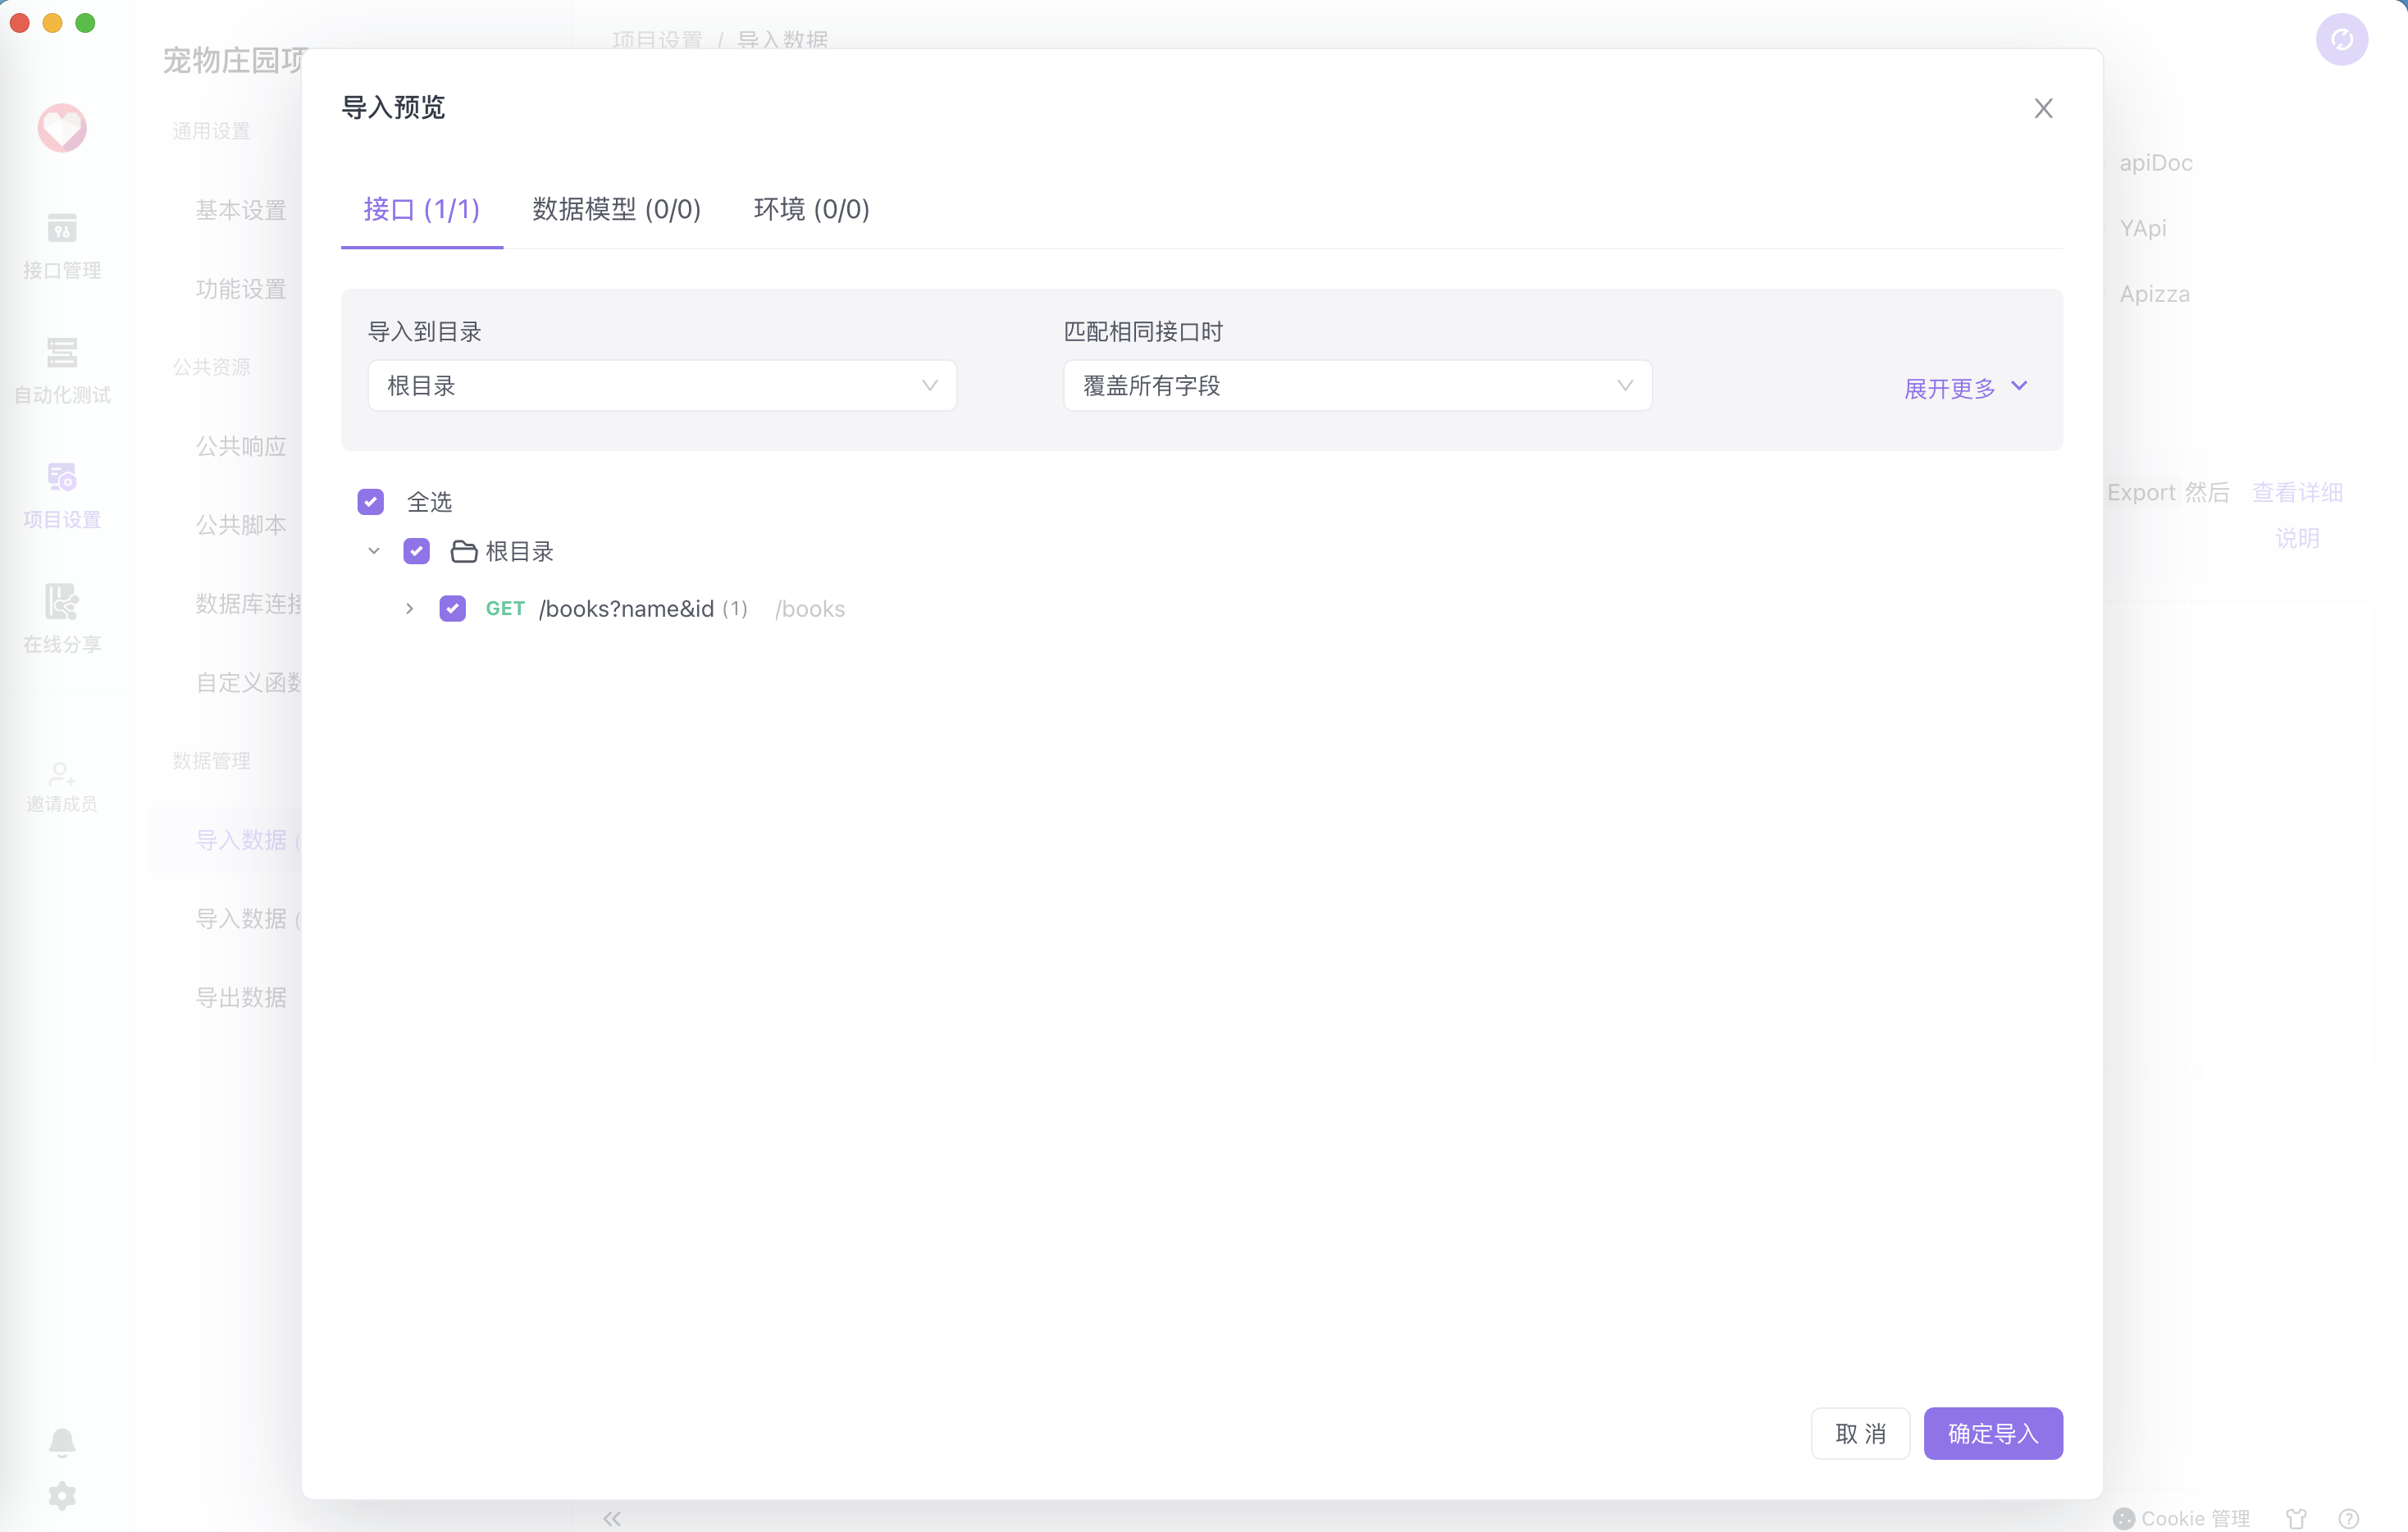Viewport: 2408px width, 1532px height.
Task: Click the sync icon at top right
Action: (2342, 39)
